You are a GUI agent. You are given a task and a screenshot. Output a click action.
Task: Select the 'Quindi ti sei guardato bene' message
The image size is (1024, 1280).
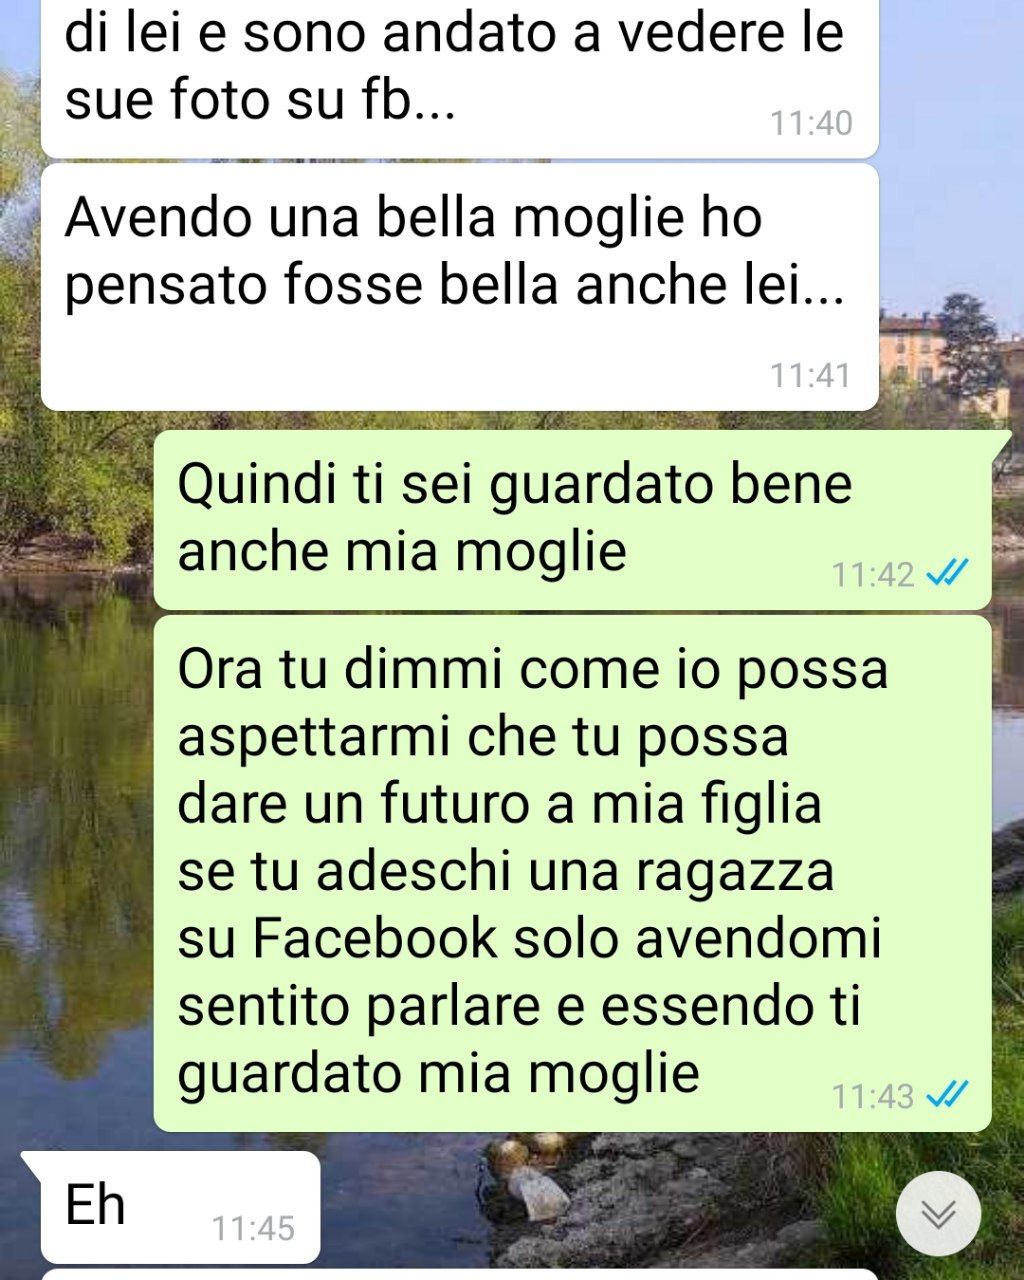572,520
